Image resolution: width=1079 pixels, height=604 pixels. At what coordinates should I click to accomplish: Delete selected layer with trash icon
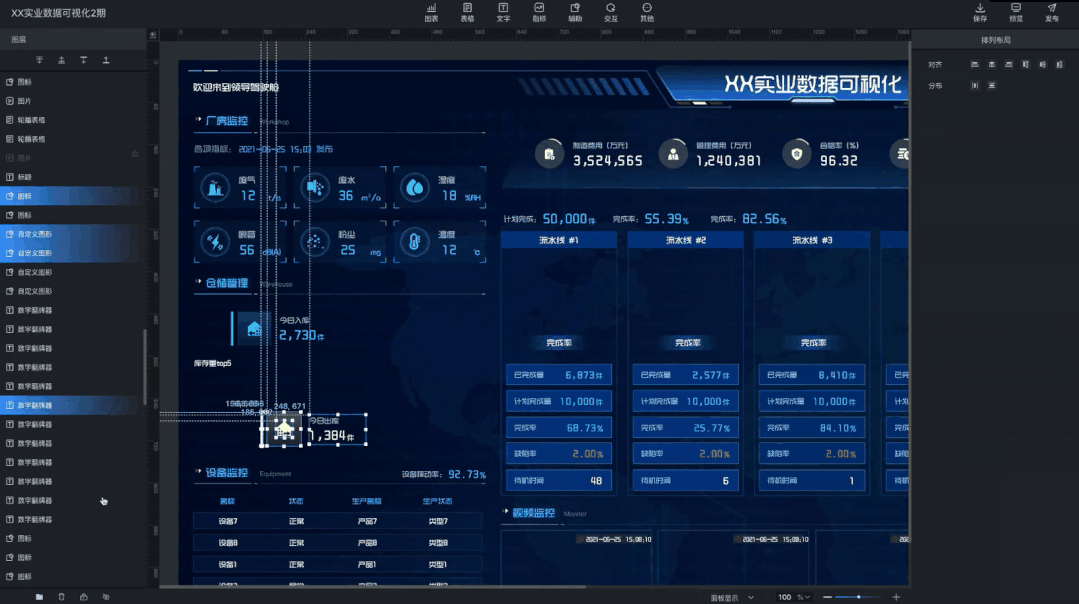pos(62,597)
